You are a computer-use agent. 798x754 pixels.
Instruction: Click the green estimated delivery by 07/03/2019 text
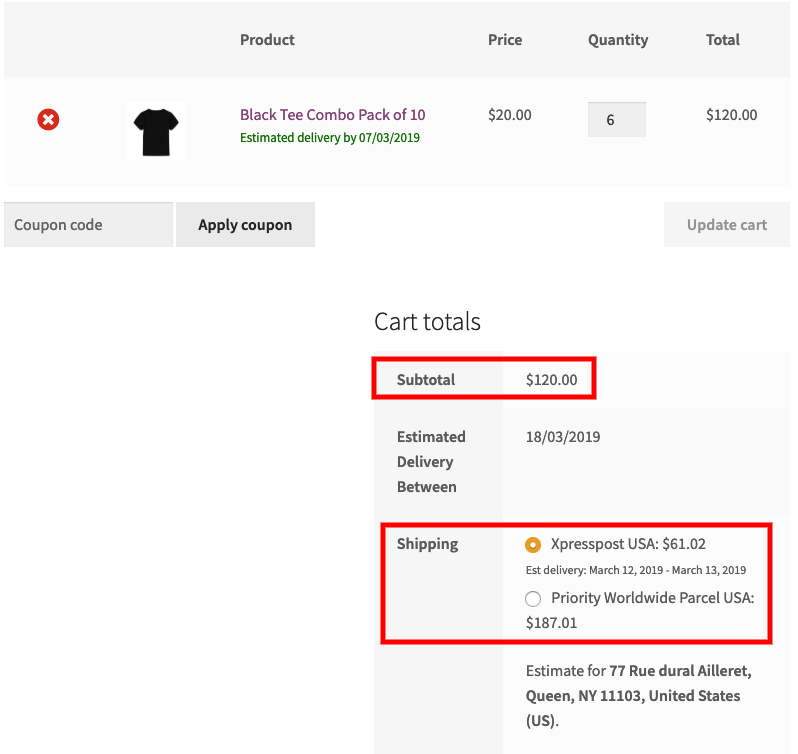coord(330,138)
